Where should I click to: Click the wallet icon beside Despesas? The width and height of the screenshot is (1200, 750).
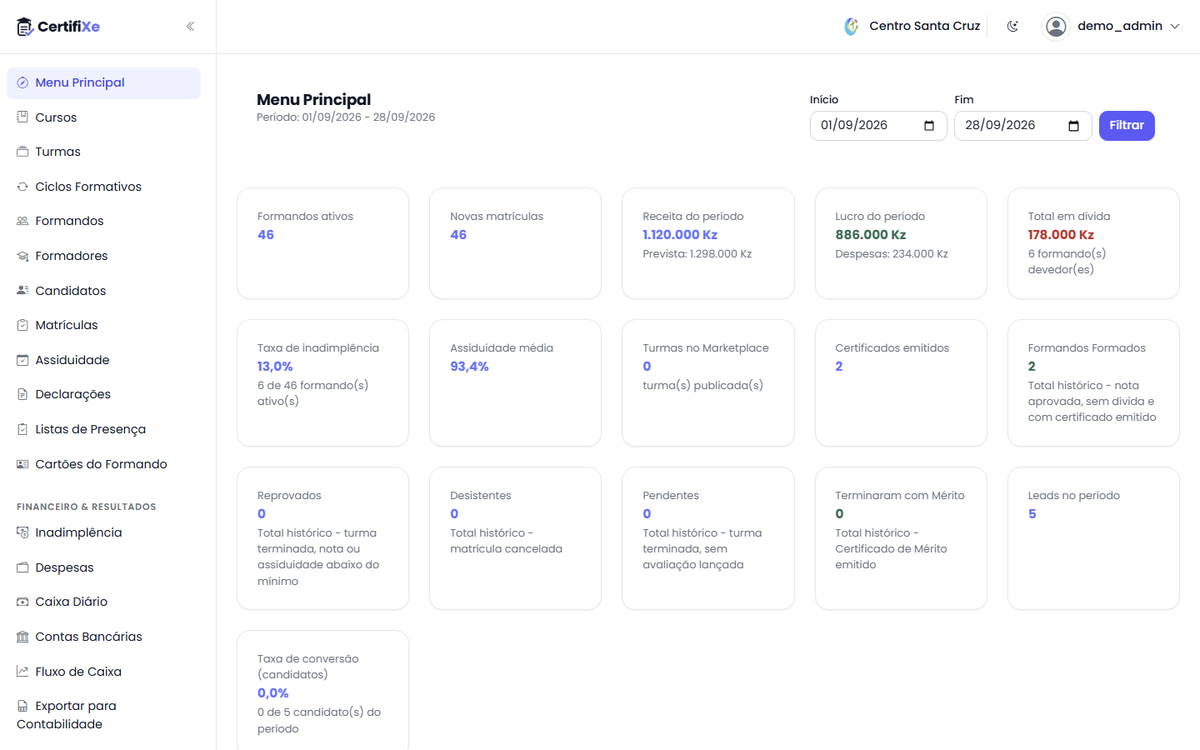pos(23,568)
